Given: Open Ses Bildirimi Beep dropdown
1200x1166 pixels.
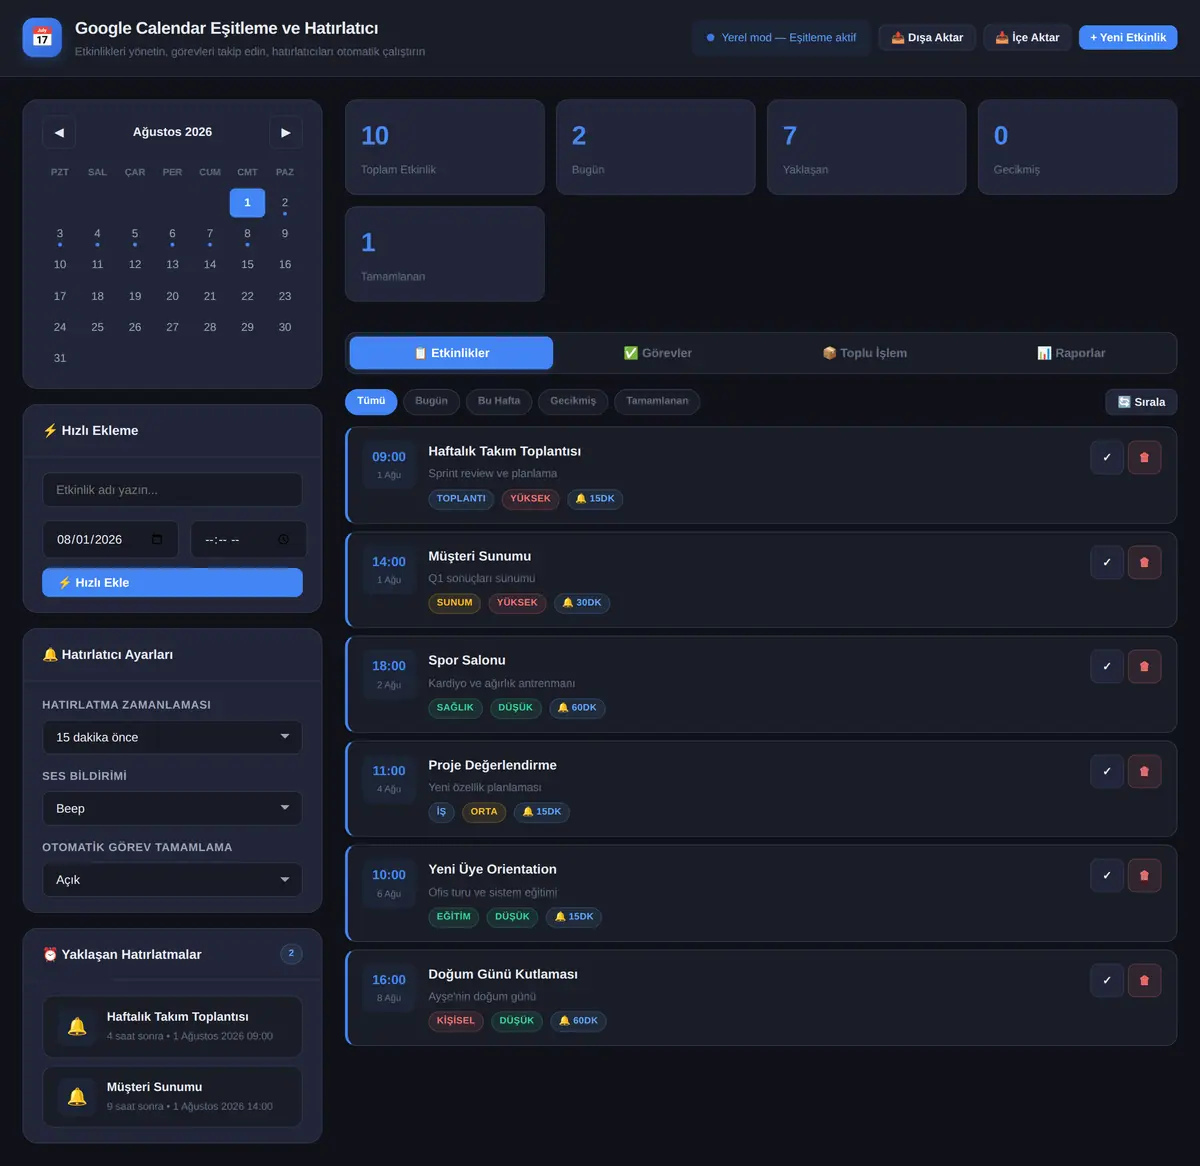Looking at the screenshot, I should (172, 808).
